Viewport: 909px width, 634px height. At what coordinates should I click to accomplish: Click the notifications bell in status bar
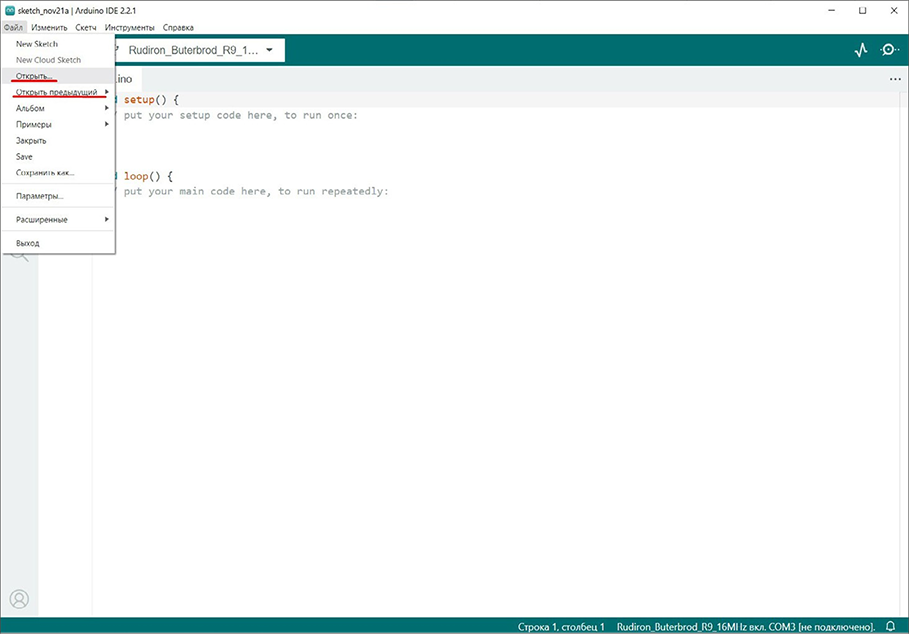coord(890,626)
